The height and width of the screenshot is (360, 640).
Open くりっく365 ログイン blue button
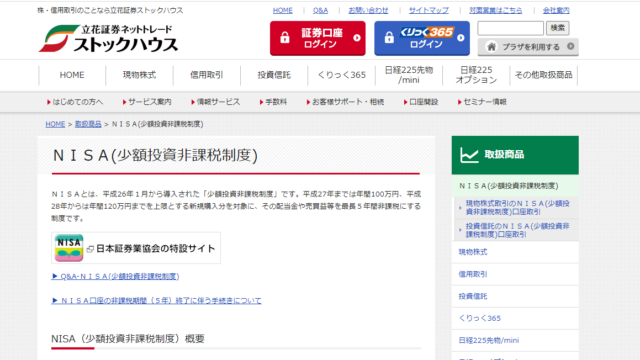(422, 38)
